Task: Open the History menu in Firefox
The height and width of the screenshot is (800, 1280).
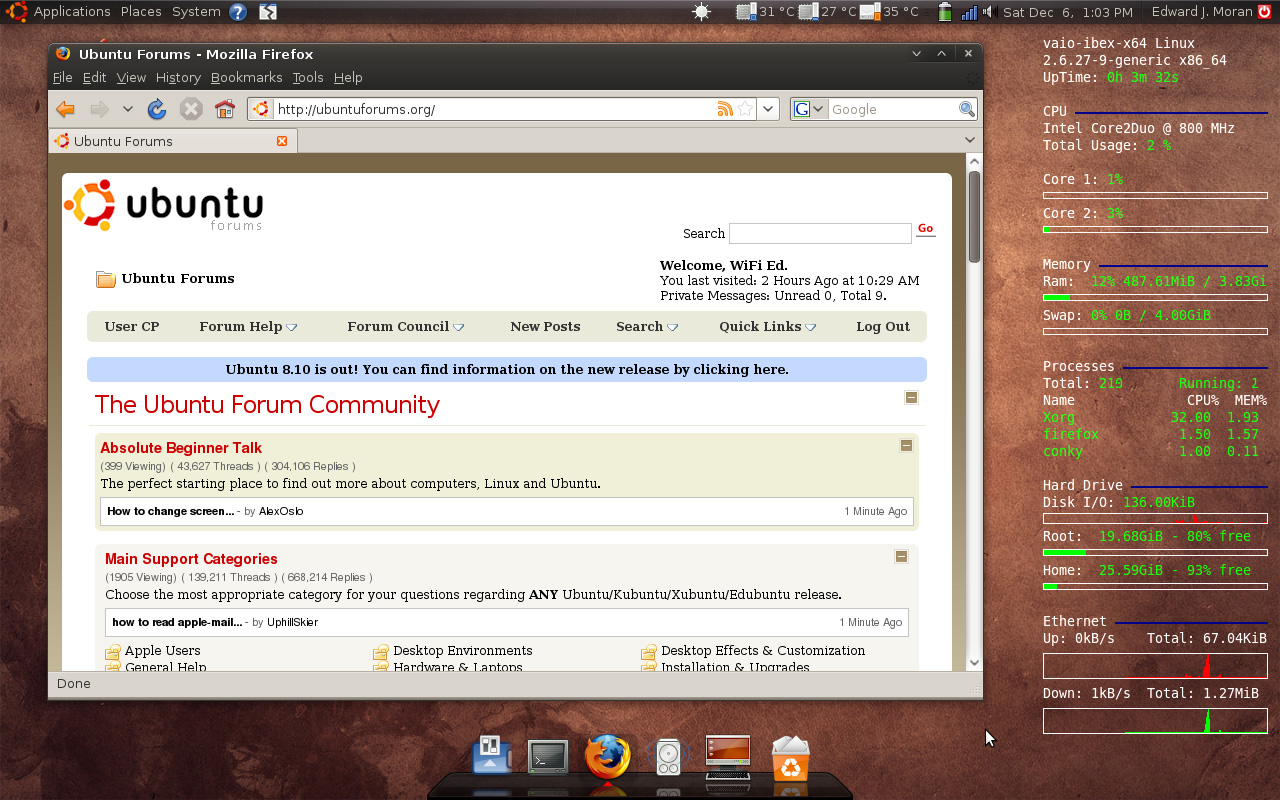Action: [x=178, y=77]
